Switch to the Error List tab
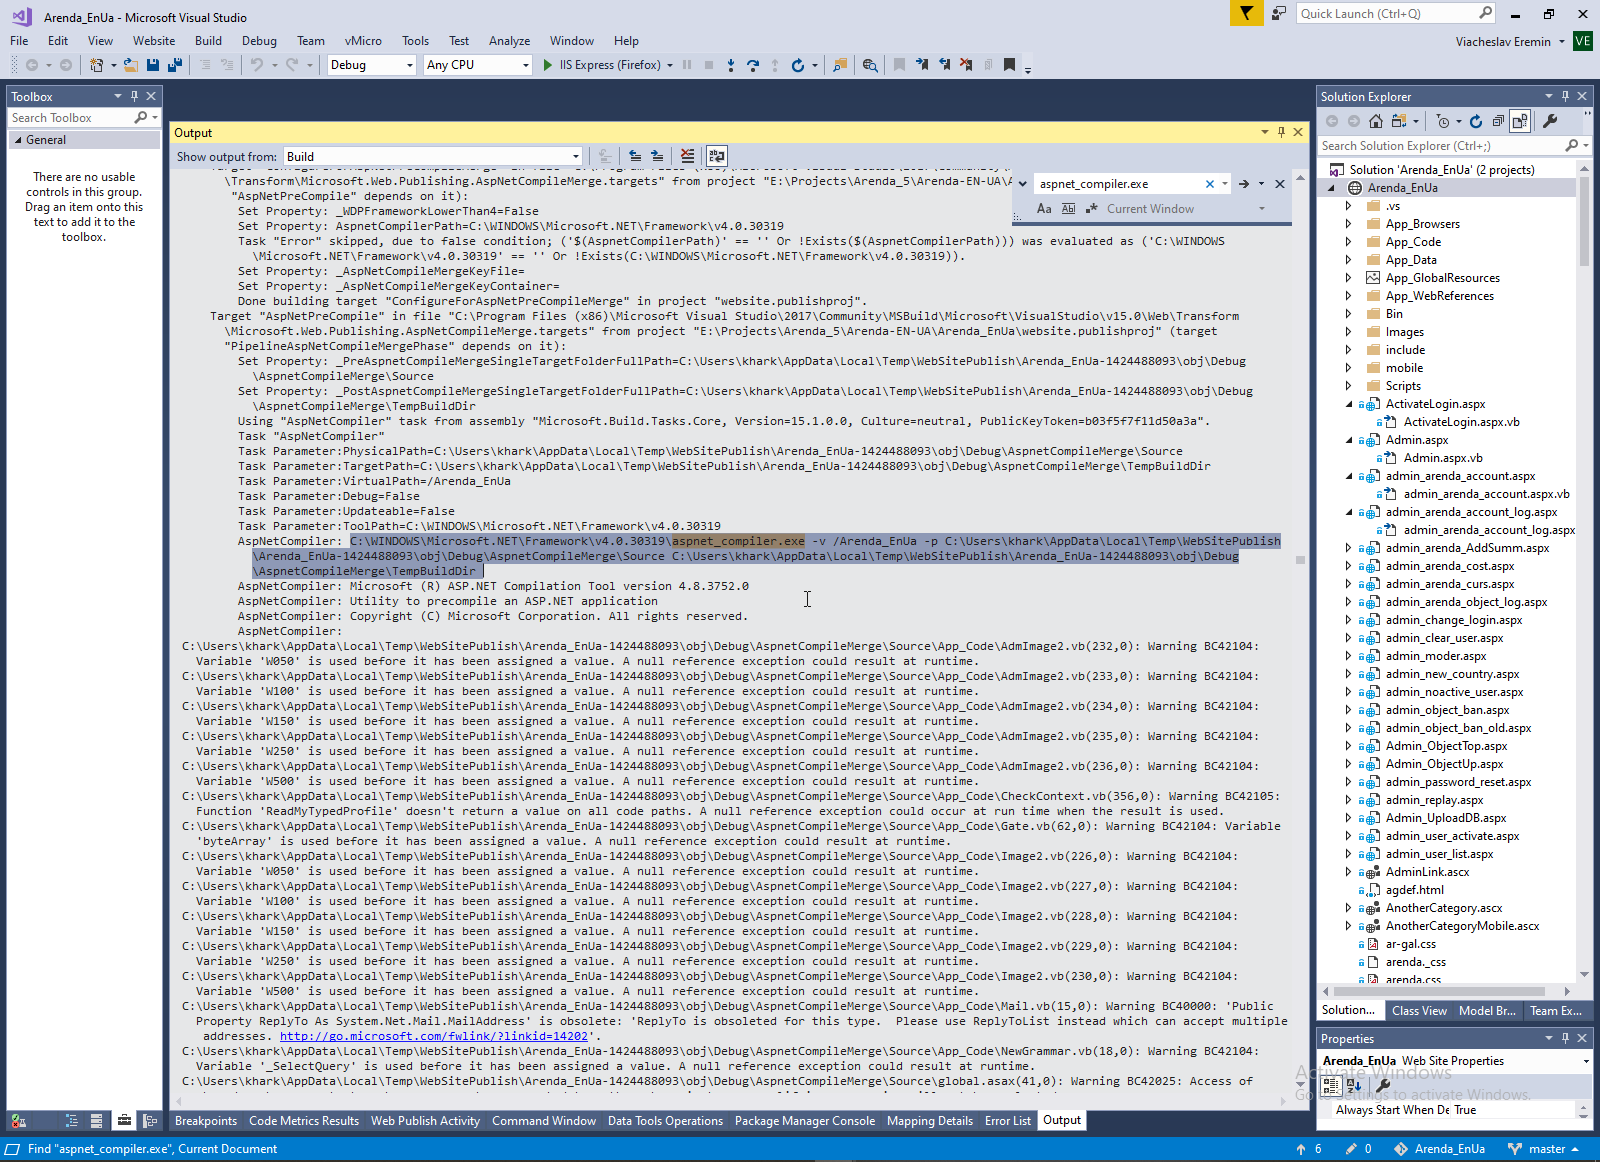The image size is (1600, 1162). click(1007, 1121)
